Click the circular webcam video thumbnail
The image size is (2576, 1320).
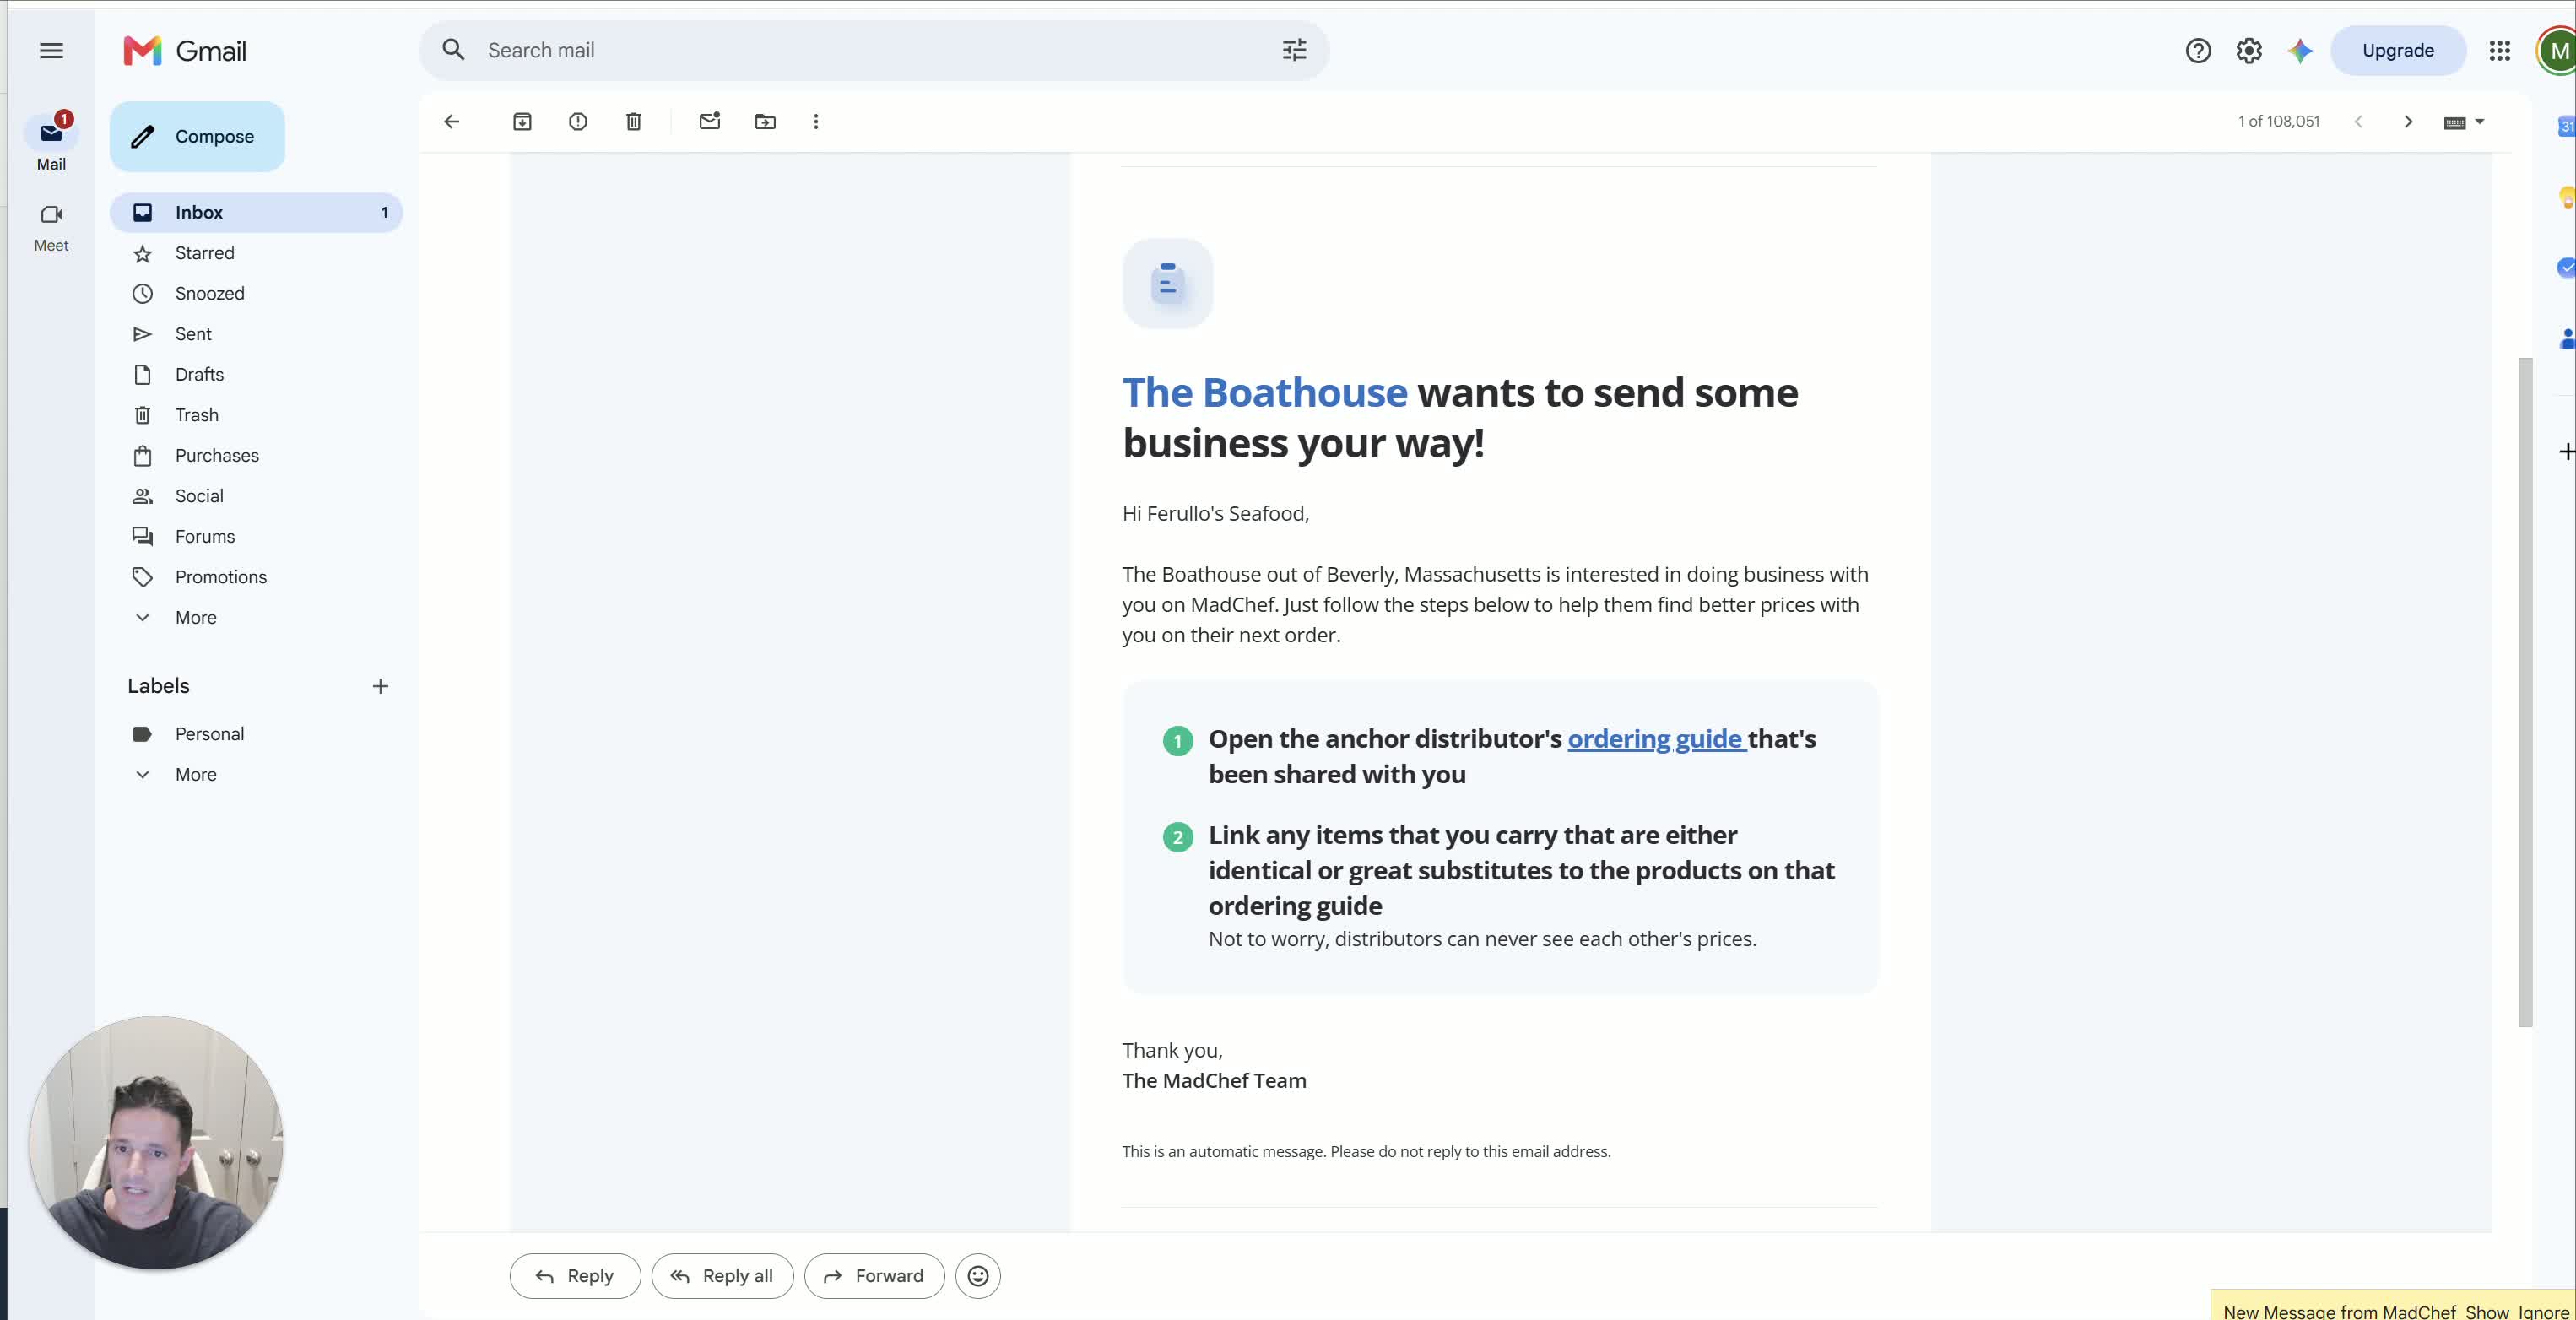156,1143
